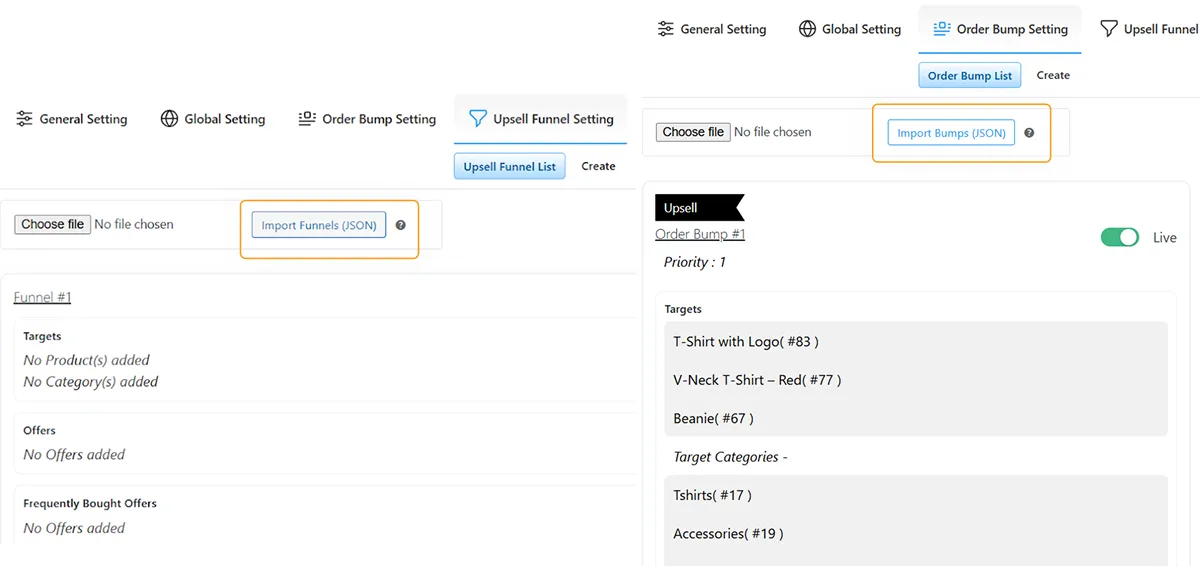Click the Order Bump Setting icon in left panel
Viewport: 1200px width, 567px height.
pos(307,119)
